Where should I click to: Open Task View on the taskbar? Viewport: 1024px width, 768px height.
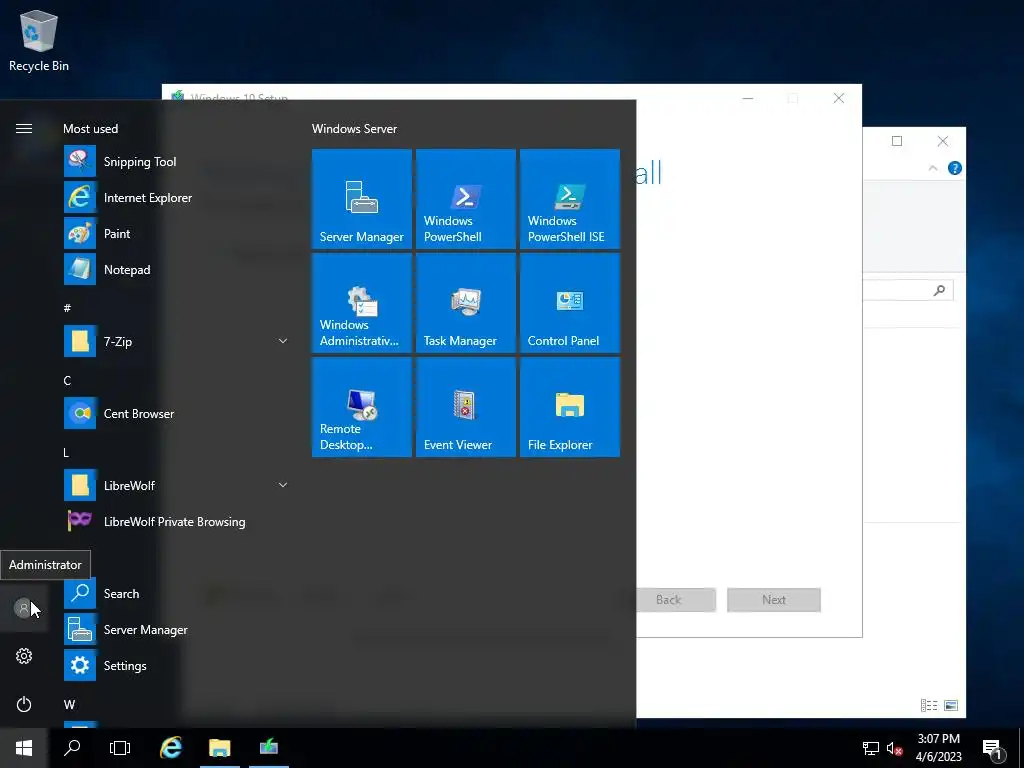tap(120, 748)
